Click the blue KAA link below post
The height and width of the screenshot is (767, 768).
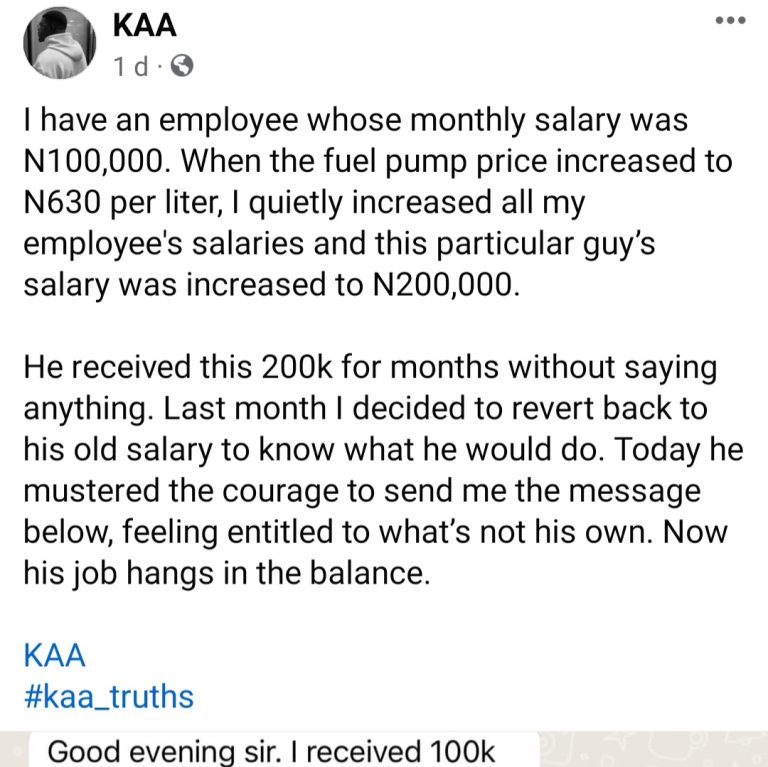[x=53, y=656]
